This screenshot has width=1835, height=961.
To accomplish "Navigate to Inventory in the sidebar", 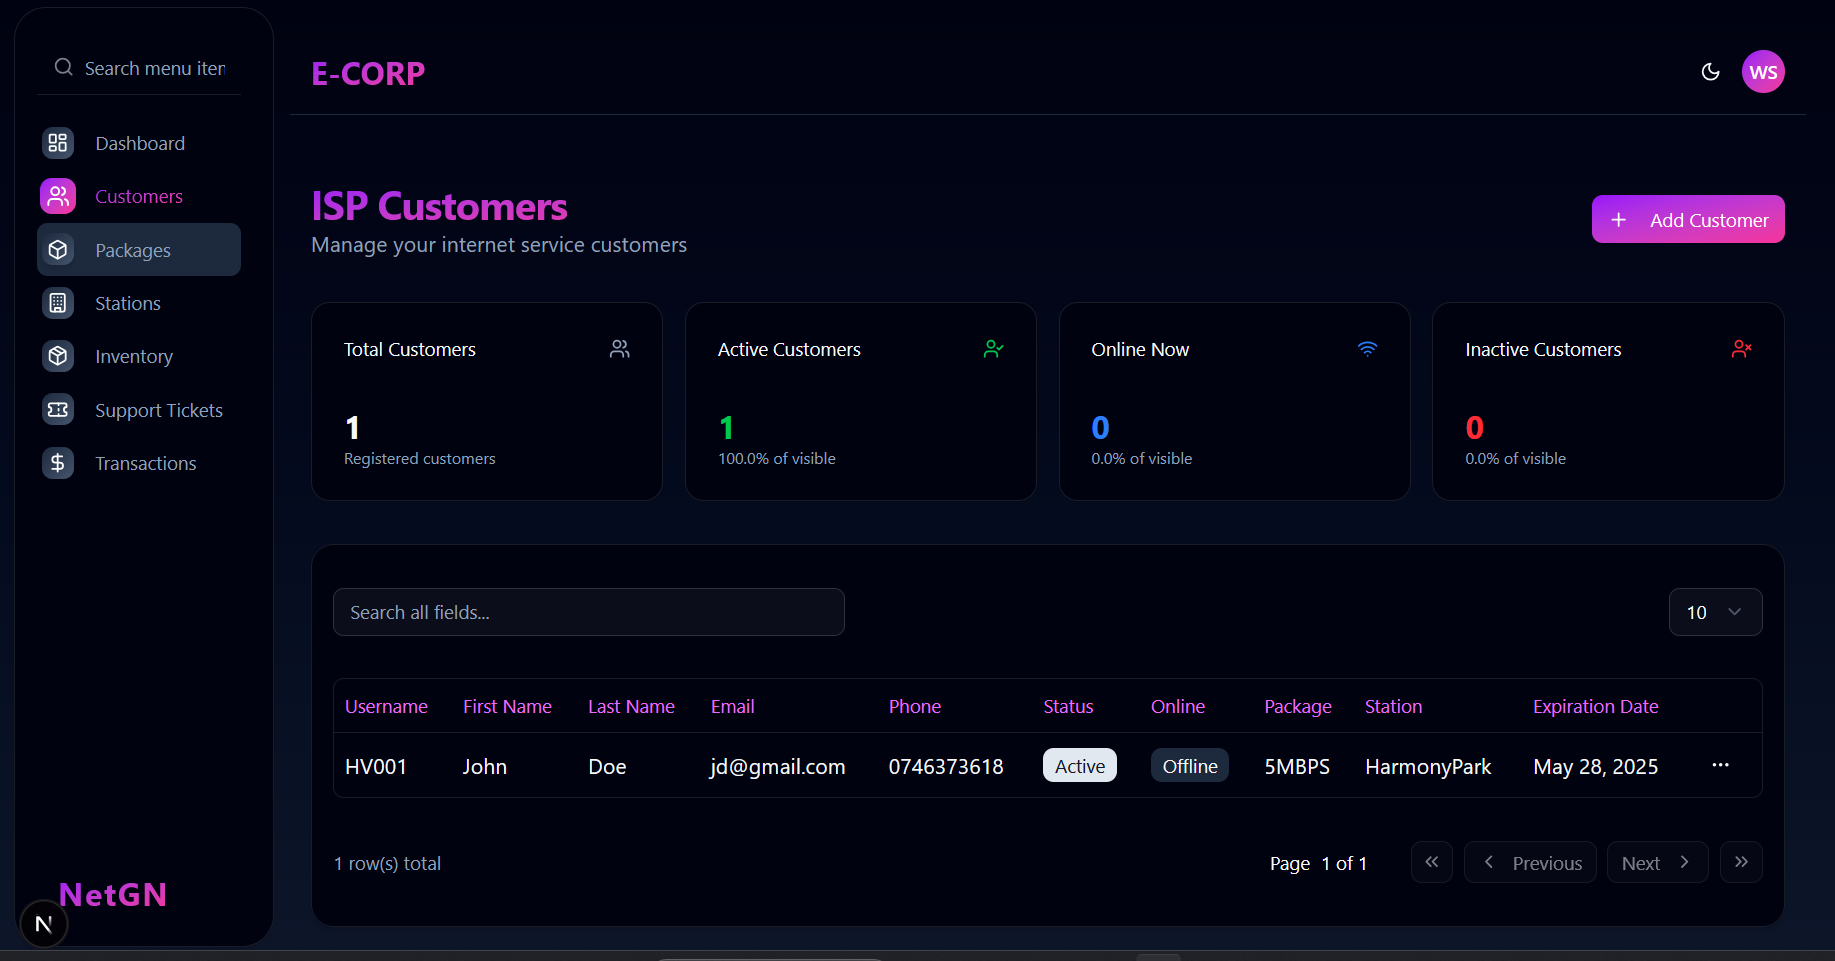I will (x=134, y=357).
